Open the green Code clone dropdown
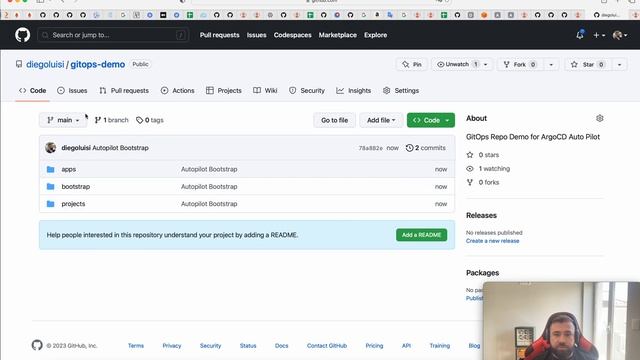Viewport: 640px width, 360px height. [x=431, y=120]
